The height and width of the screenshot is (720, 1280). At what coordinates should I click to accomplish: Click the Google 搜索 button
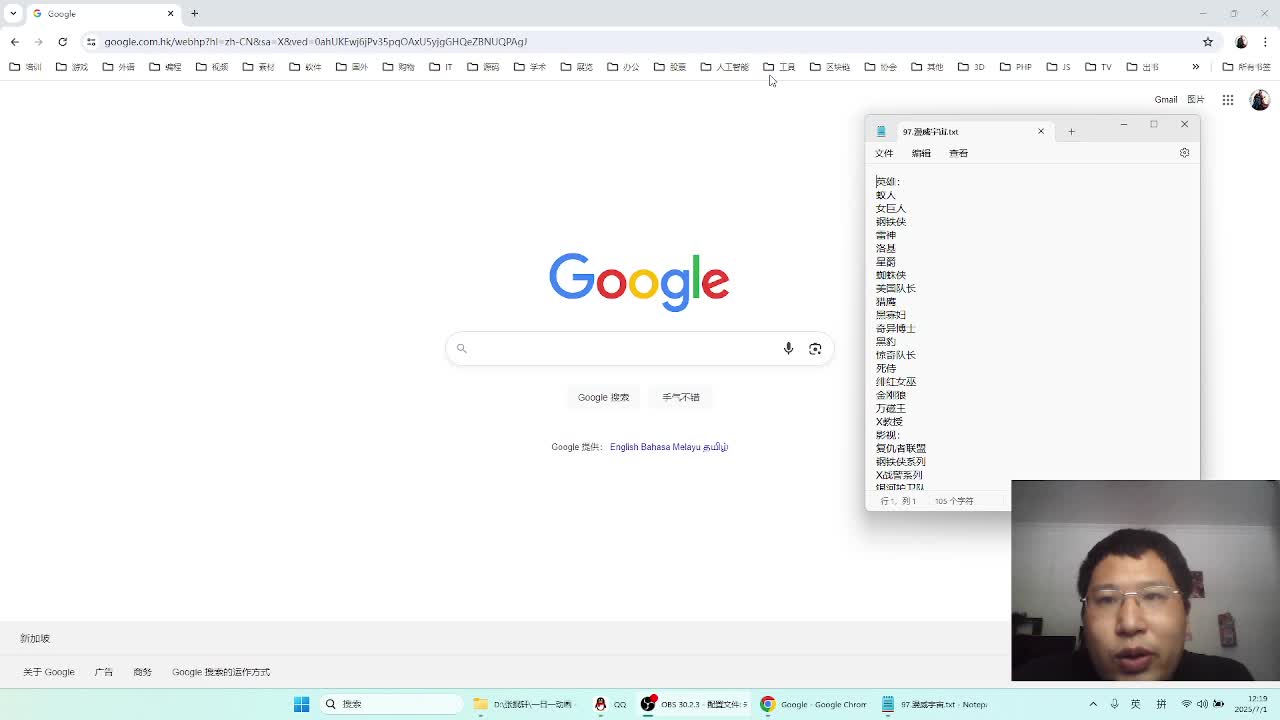coord(603,397)
